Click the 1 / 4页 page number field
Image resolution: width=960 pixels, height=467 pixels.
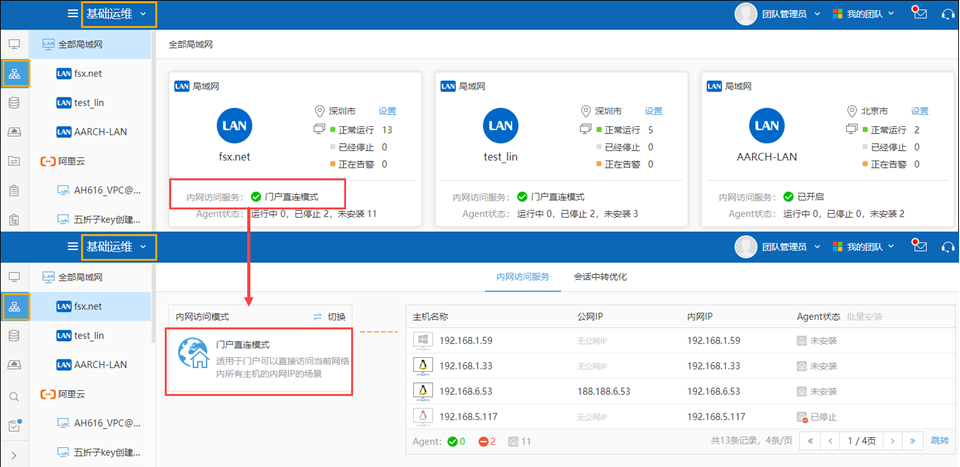[860, 440]
